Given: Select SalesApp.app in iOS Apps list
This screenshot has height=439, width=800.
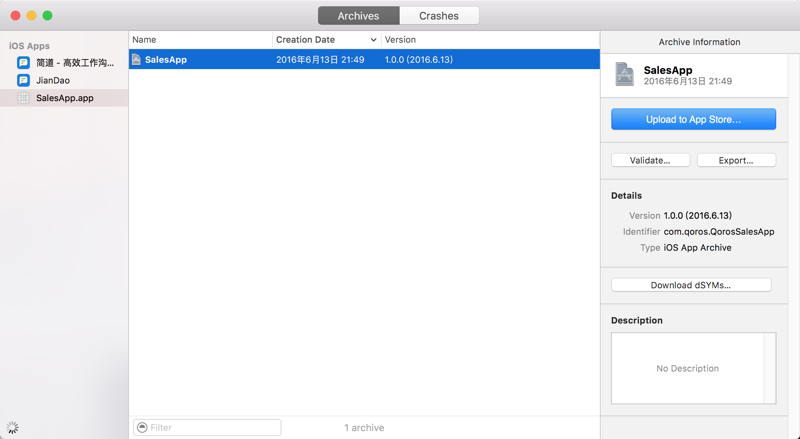Looking at the screenshot, I should coord(65,98).
